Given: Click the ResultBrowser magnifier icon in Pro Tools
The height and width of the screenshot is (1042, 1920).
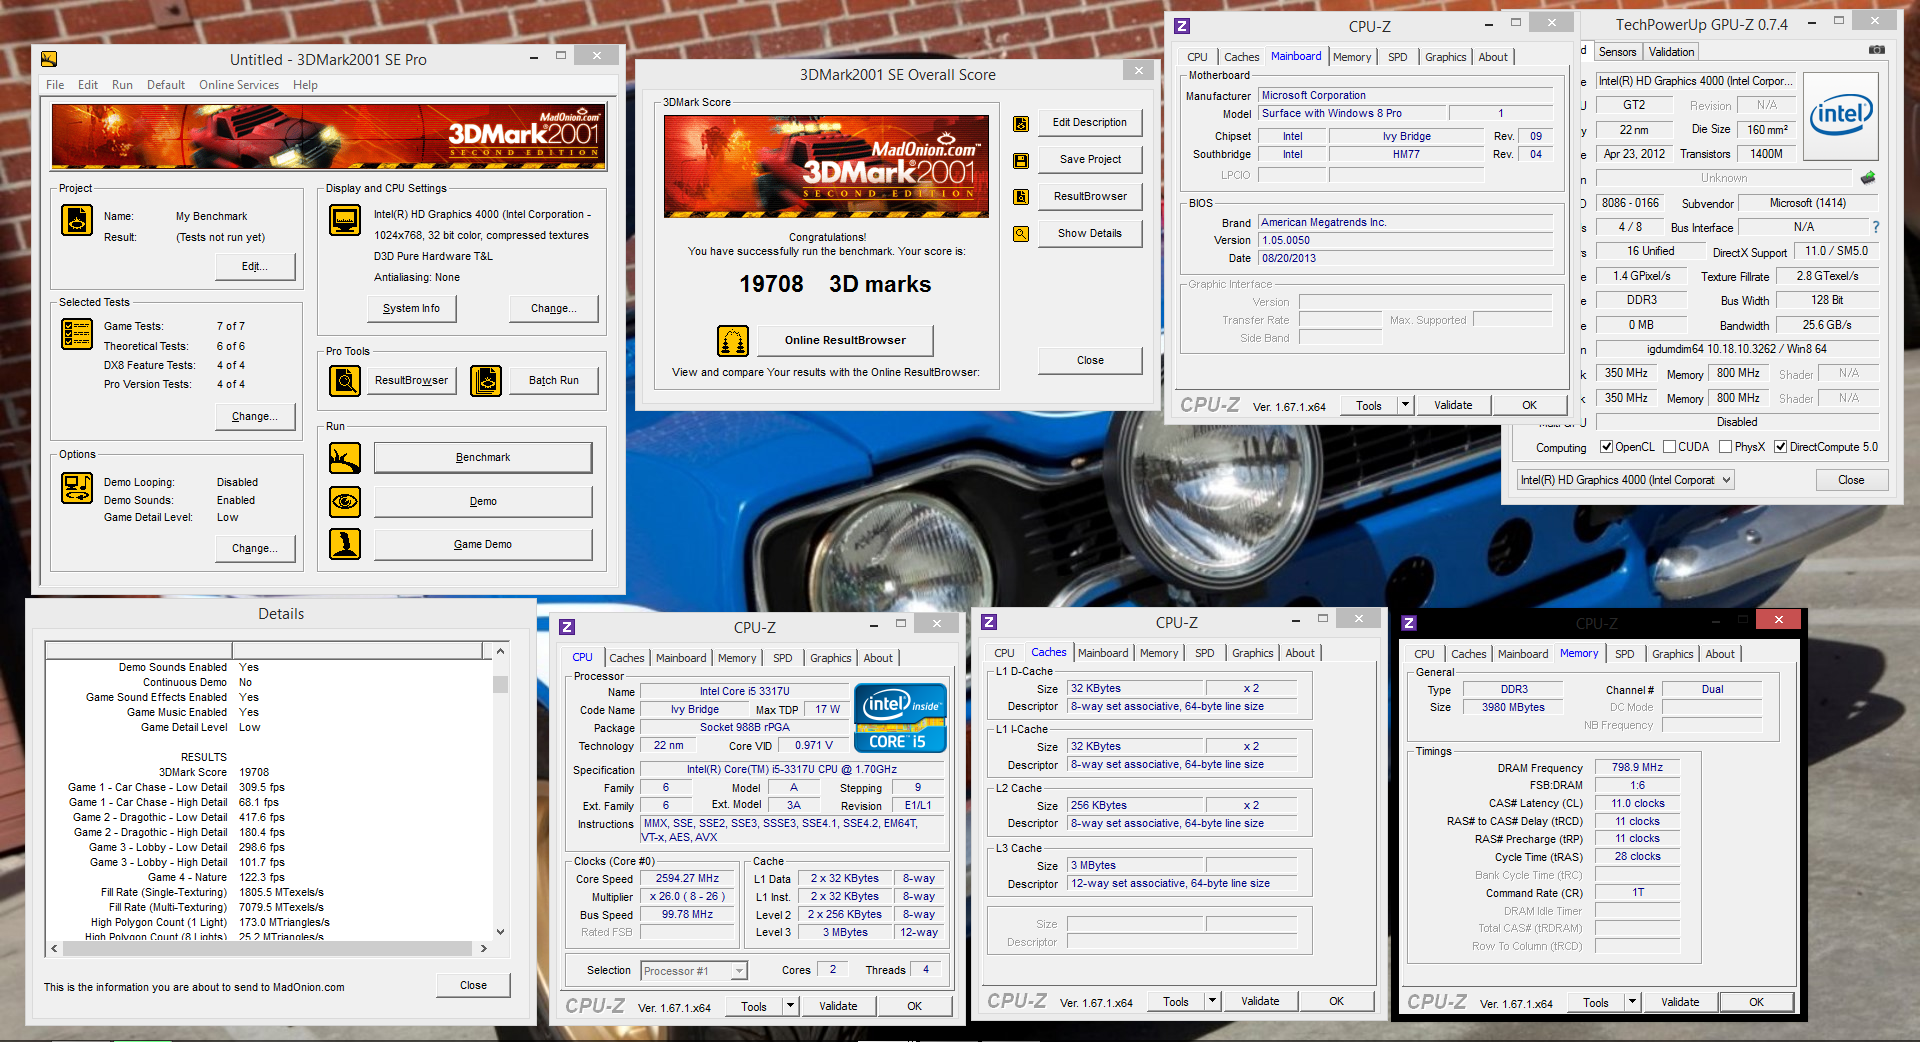Looking at the screenshot, I should click(x=345, y=381).
